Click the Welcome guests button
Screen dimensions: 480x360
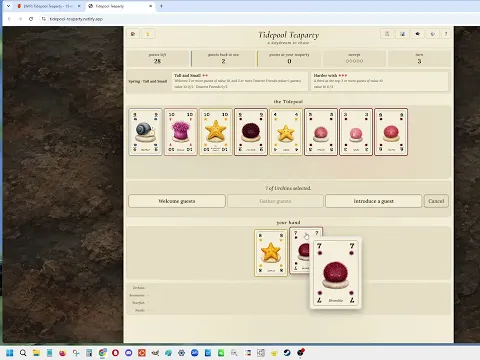177,201
